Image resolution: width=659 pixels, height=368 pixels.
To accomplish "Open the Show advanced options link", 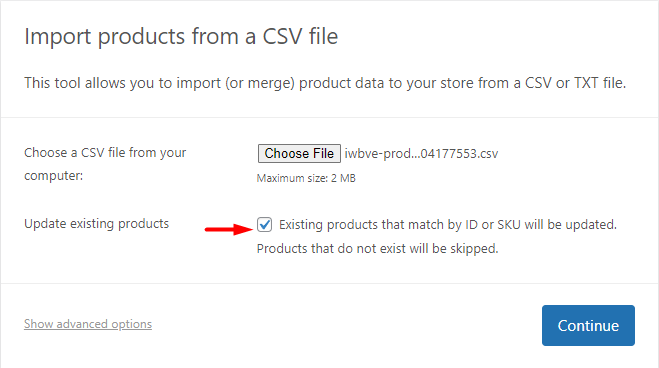I will pos(88,324).
